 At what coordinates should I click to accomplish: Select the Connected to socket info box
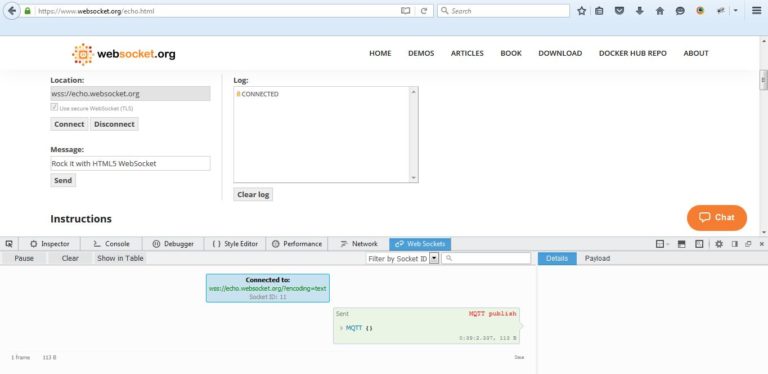pos(268,288)
